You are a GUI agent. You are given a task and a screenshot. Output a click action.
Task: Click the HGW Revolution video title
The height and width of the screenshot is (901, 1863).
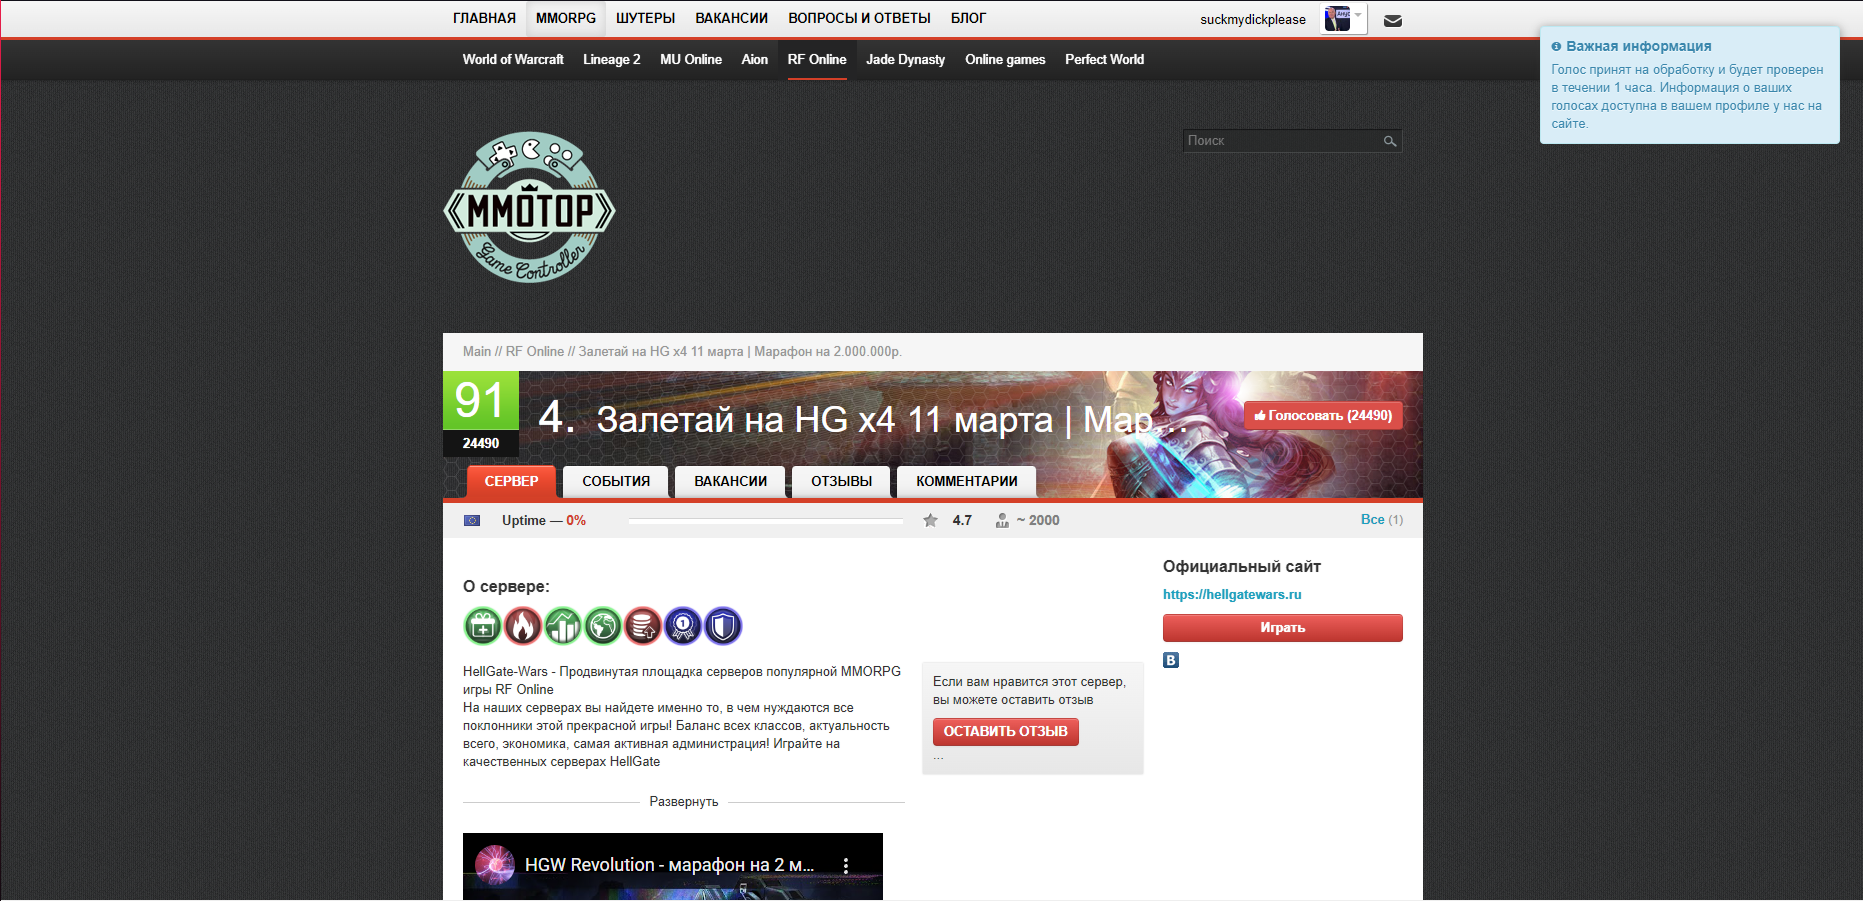click(669, 865)
